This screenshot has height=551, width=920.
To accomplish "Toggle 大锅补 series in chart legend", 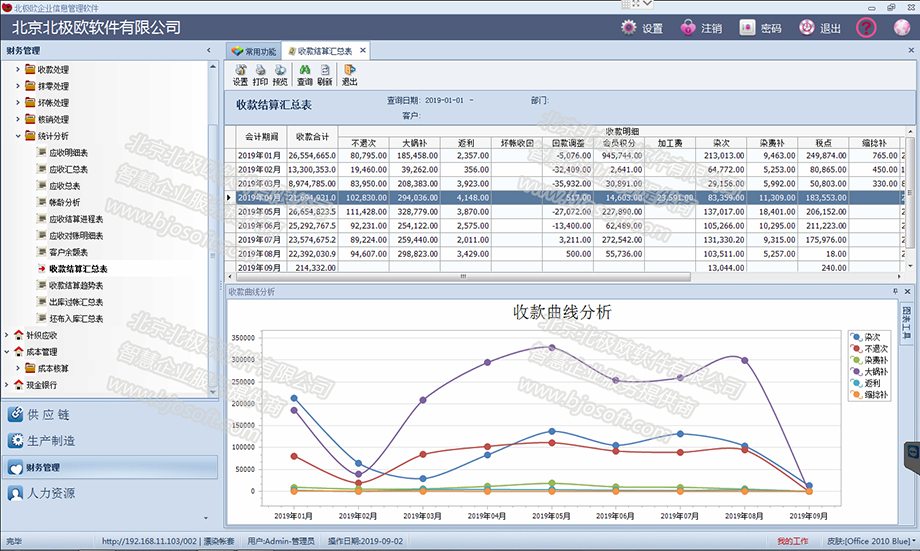I will pyautogui.click(x=870, y=371).
